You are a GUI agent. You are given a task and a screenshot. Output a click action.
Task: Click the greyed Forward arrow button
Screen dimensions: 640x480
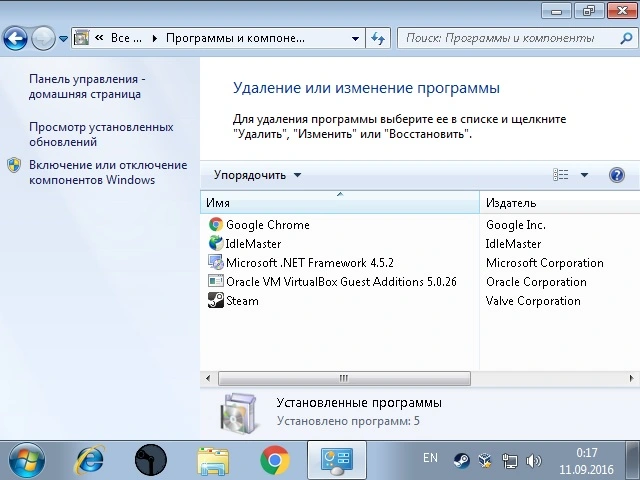[x=43, y=39]
